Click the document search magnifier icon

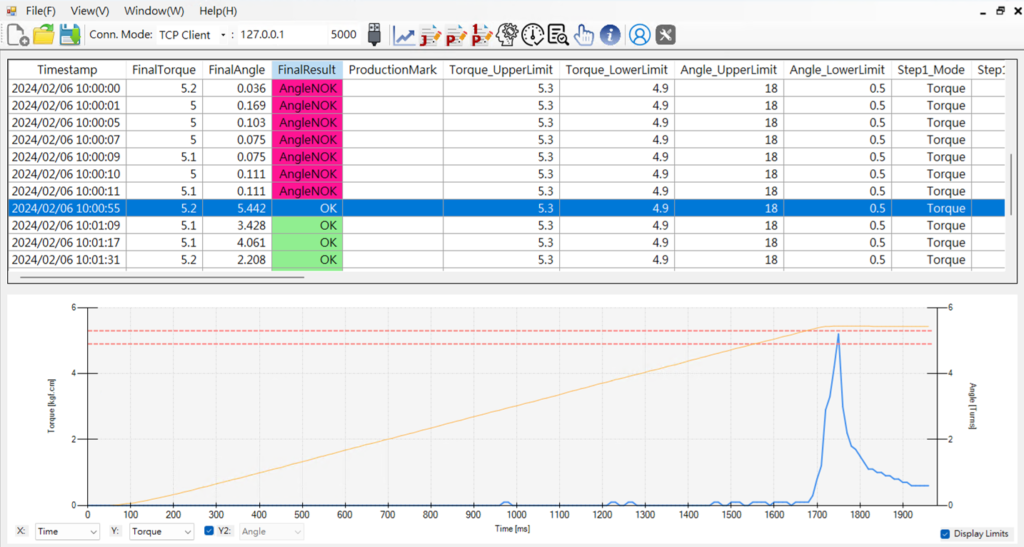(558, 35)
